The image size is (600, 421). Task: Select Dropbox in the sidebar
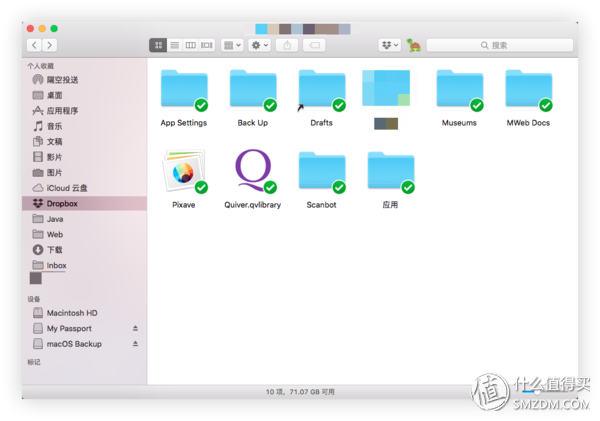point(84,204)
